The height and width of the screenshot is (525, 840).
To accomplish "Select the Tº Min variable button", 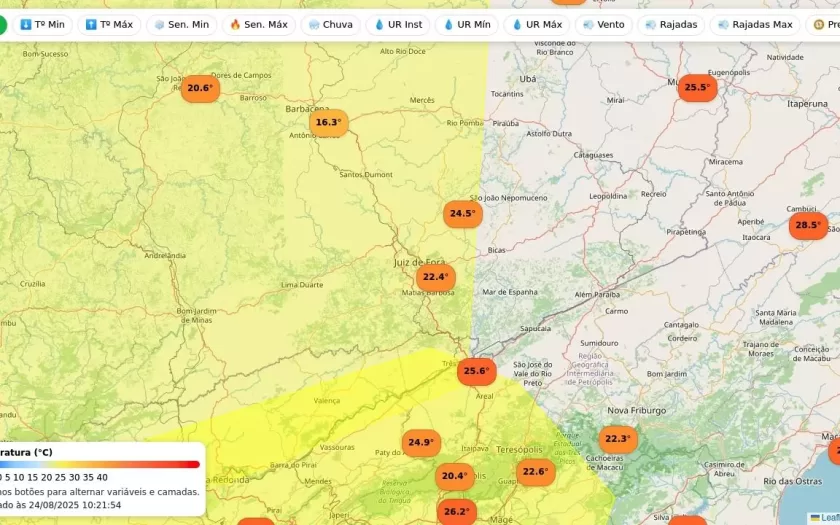I will coord(42,24).
